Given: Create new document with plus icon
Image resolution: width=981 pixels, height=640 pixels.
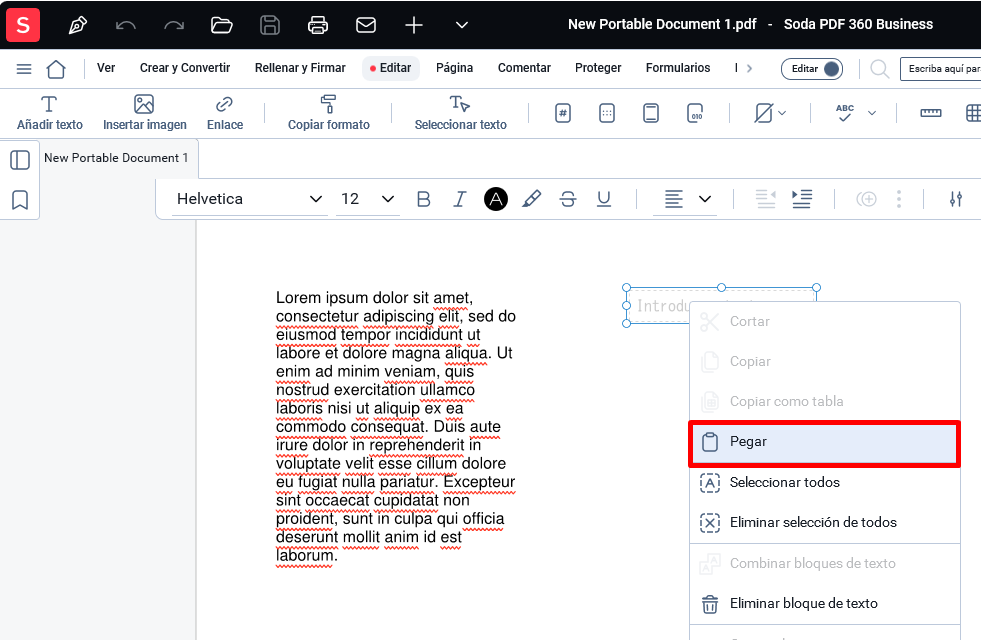Looking at the screenshot, I should coord(414,25).
